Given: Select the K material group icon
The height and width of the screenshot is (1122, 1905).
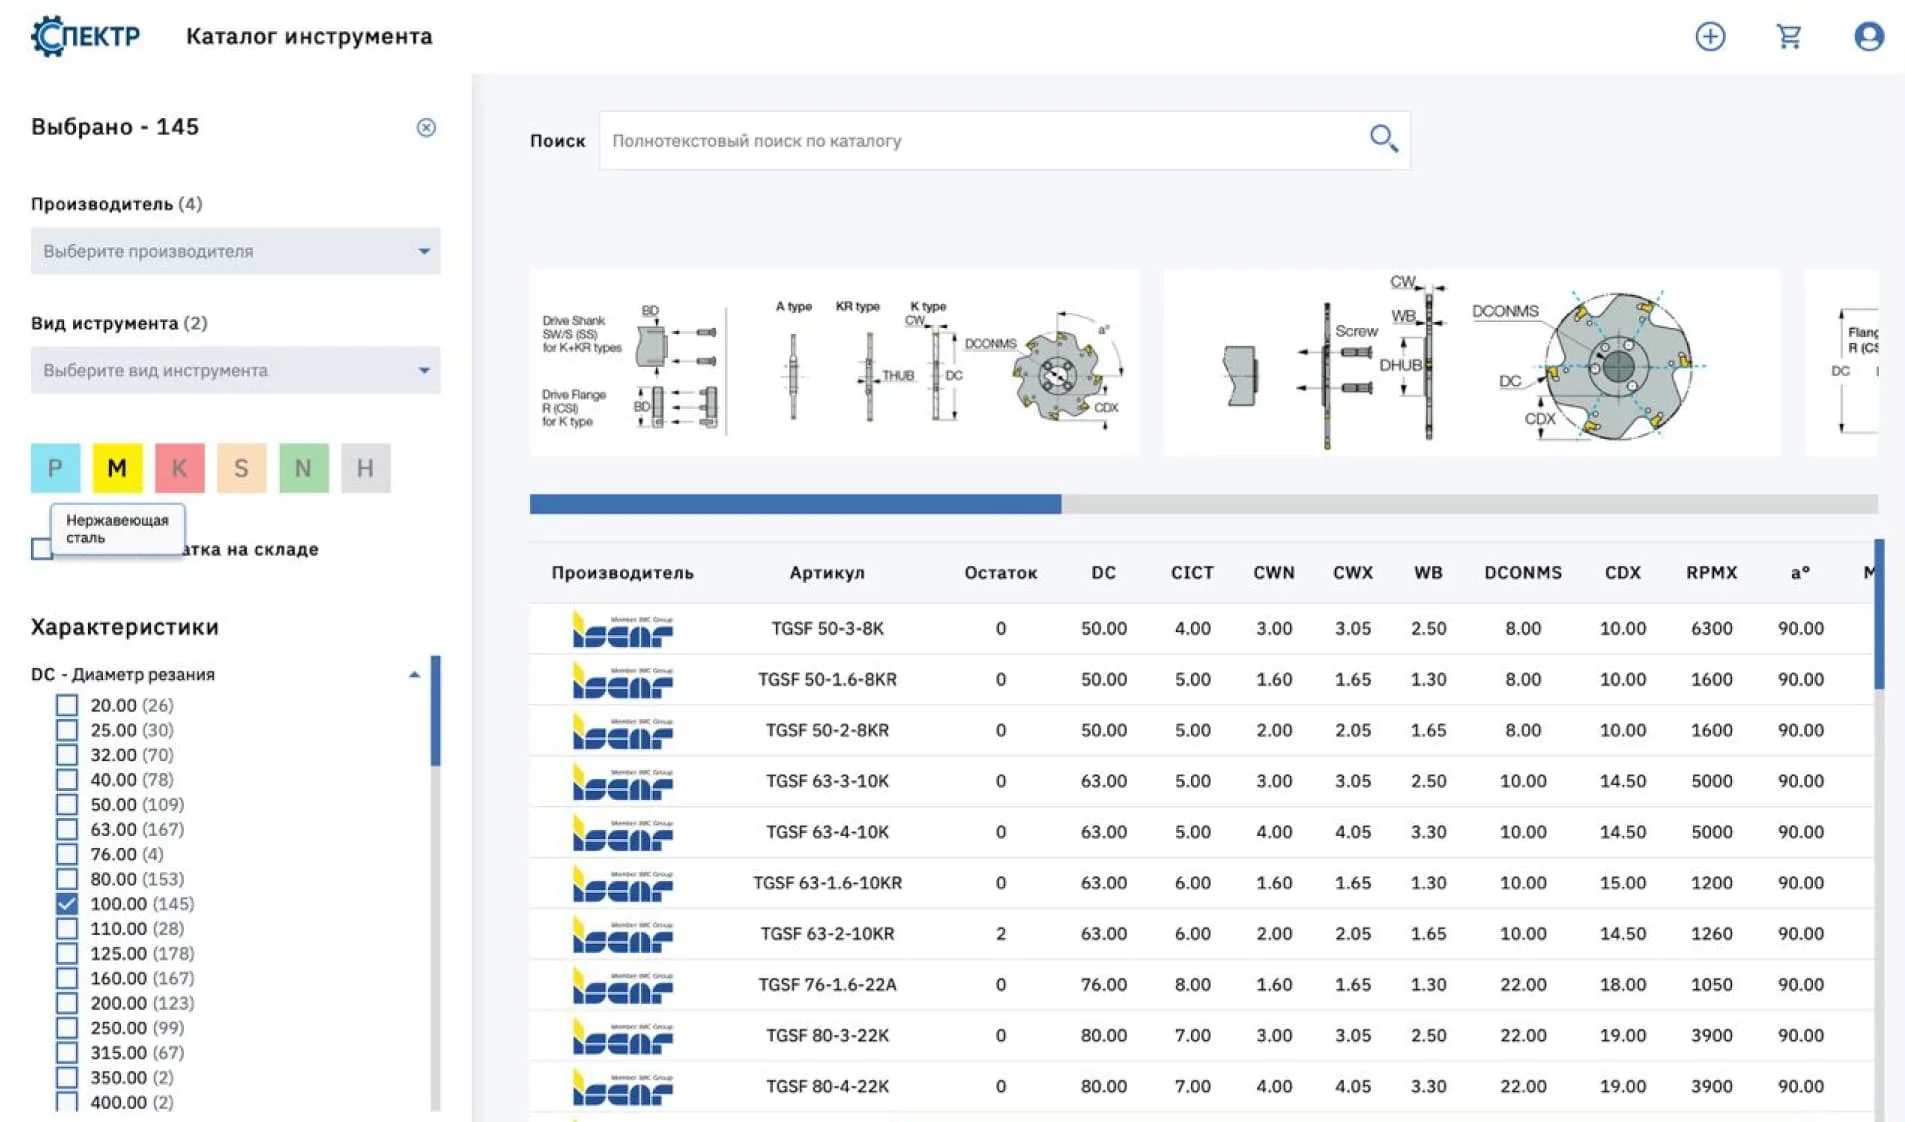Looking at the screenshot, I should pyautogui.click(x=179, y=468).
